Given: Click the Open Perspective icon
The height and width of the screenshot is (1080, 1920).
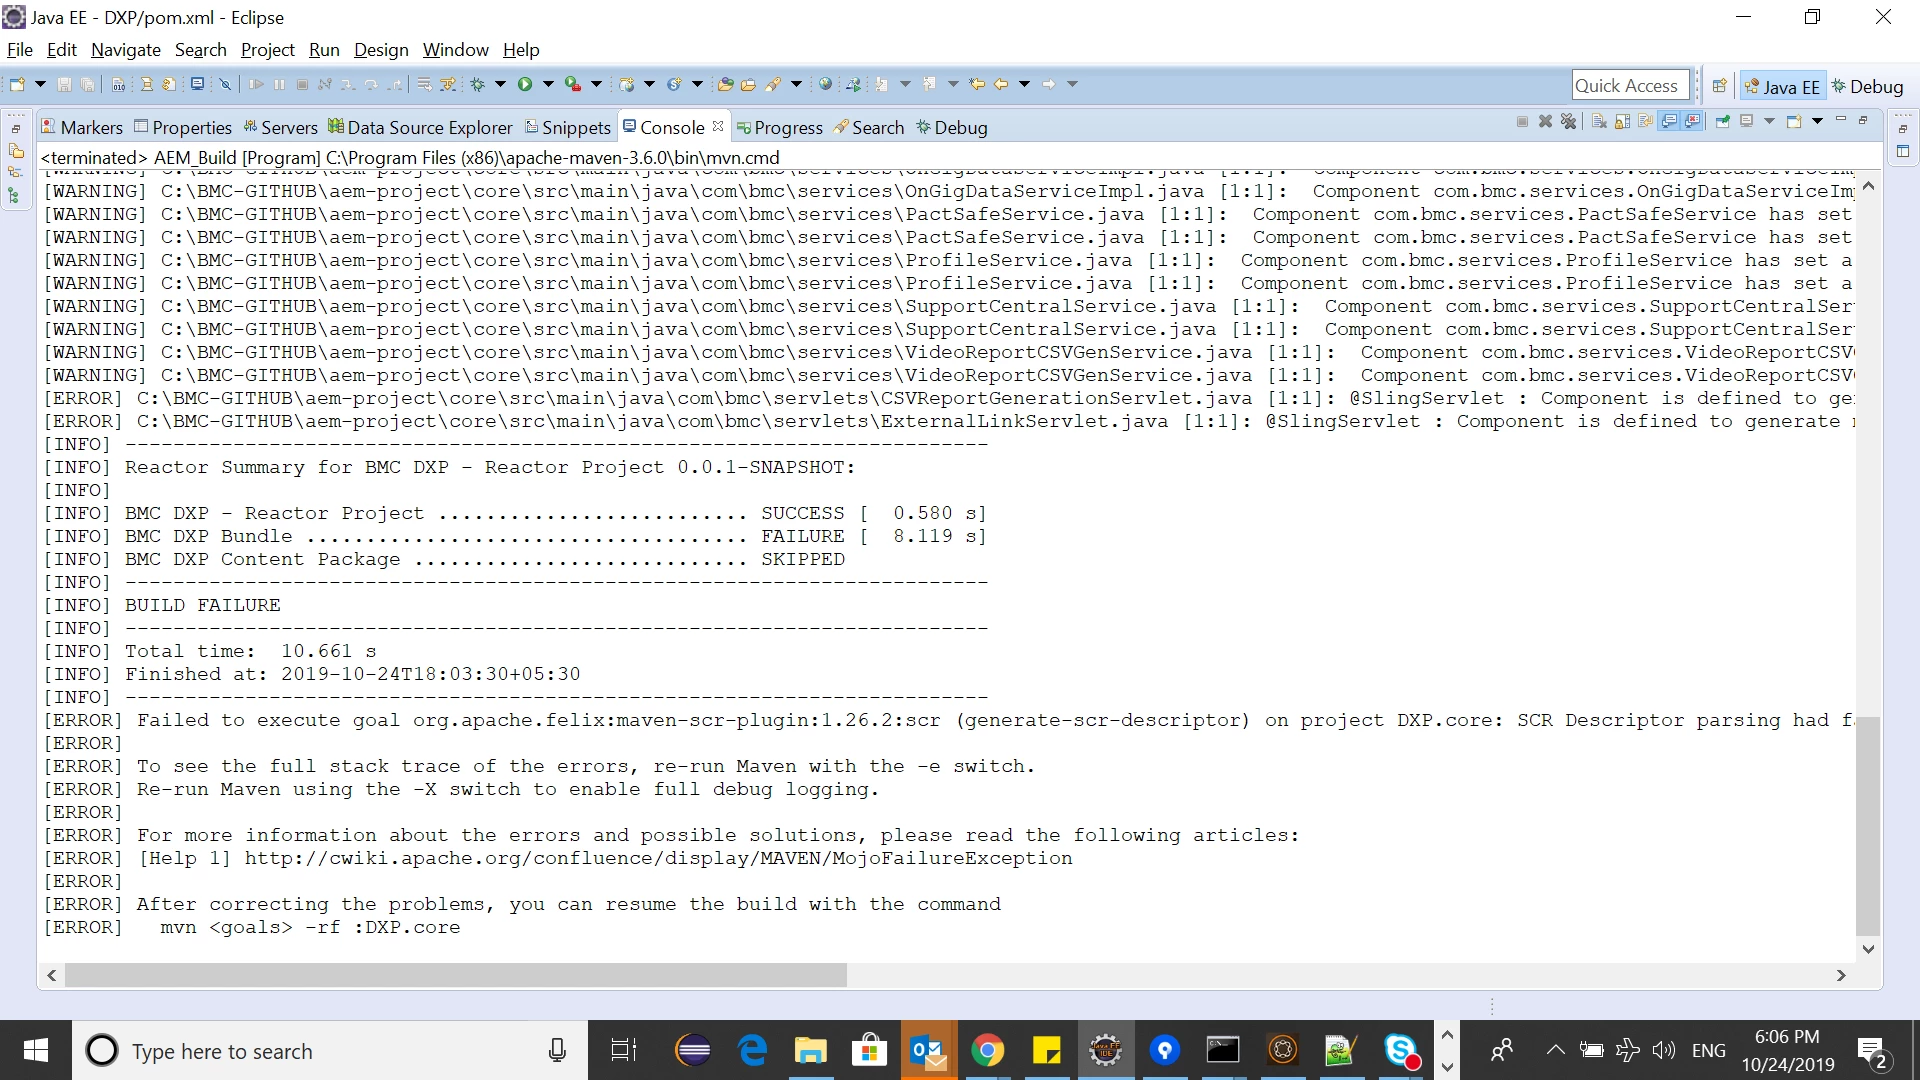Looking at the screenshot, I should [1719, 86].
